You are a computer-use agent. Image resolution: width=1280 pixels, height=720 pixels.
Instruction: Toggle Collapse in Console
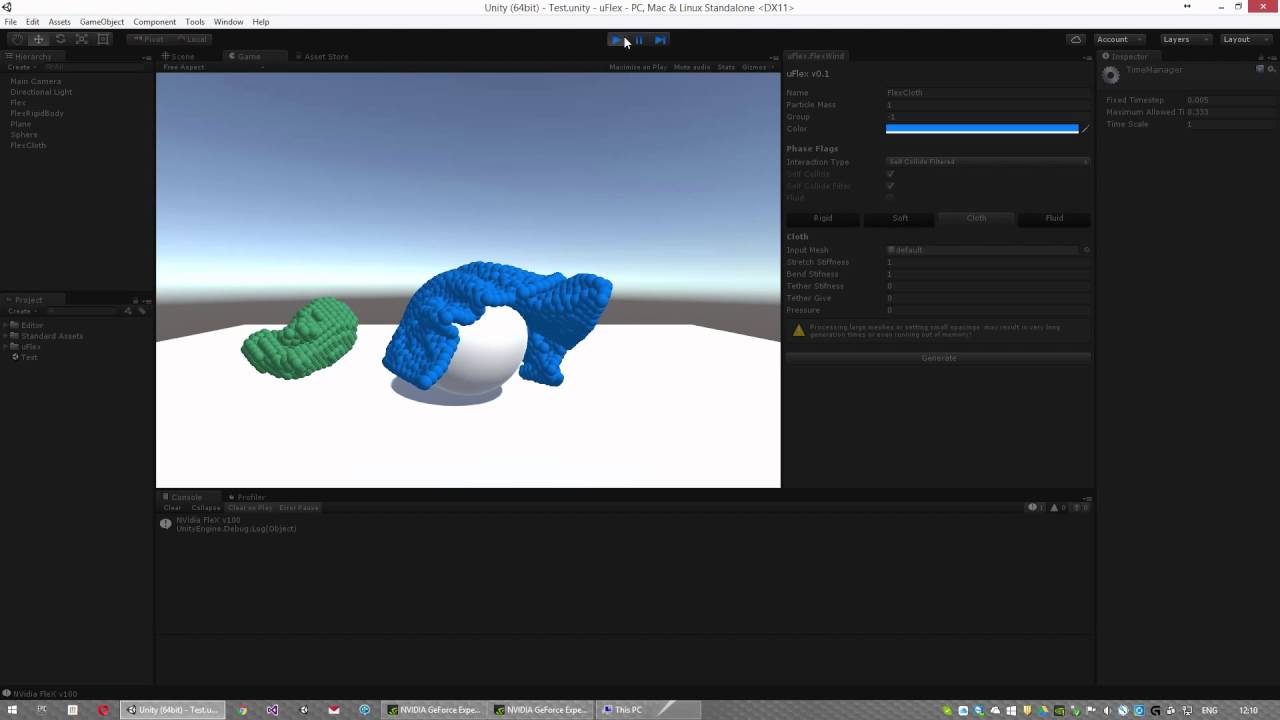point(206,507)
